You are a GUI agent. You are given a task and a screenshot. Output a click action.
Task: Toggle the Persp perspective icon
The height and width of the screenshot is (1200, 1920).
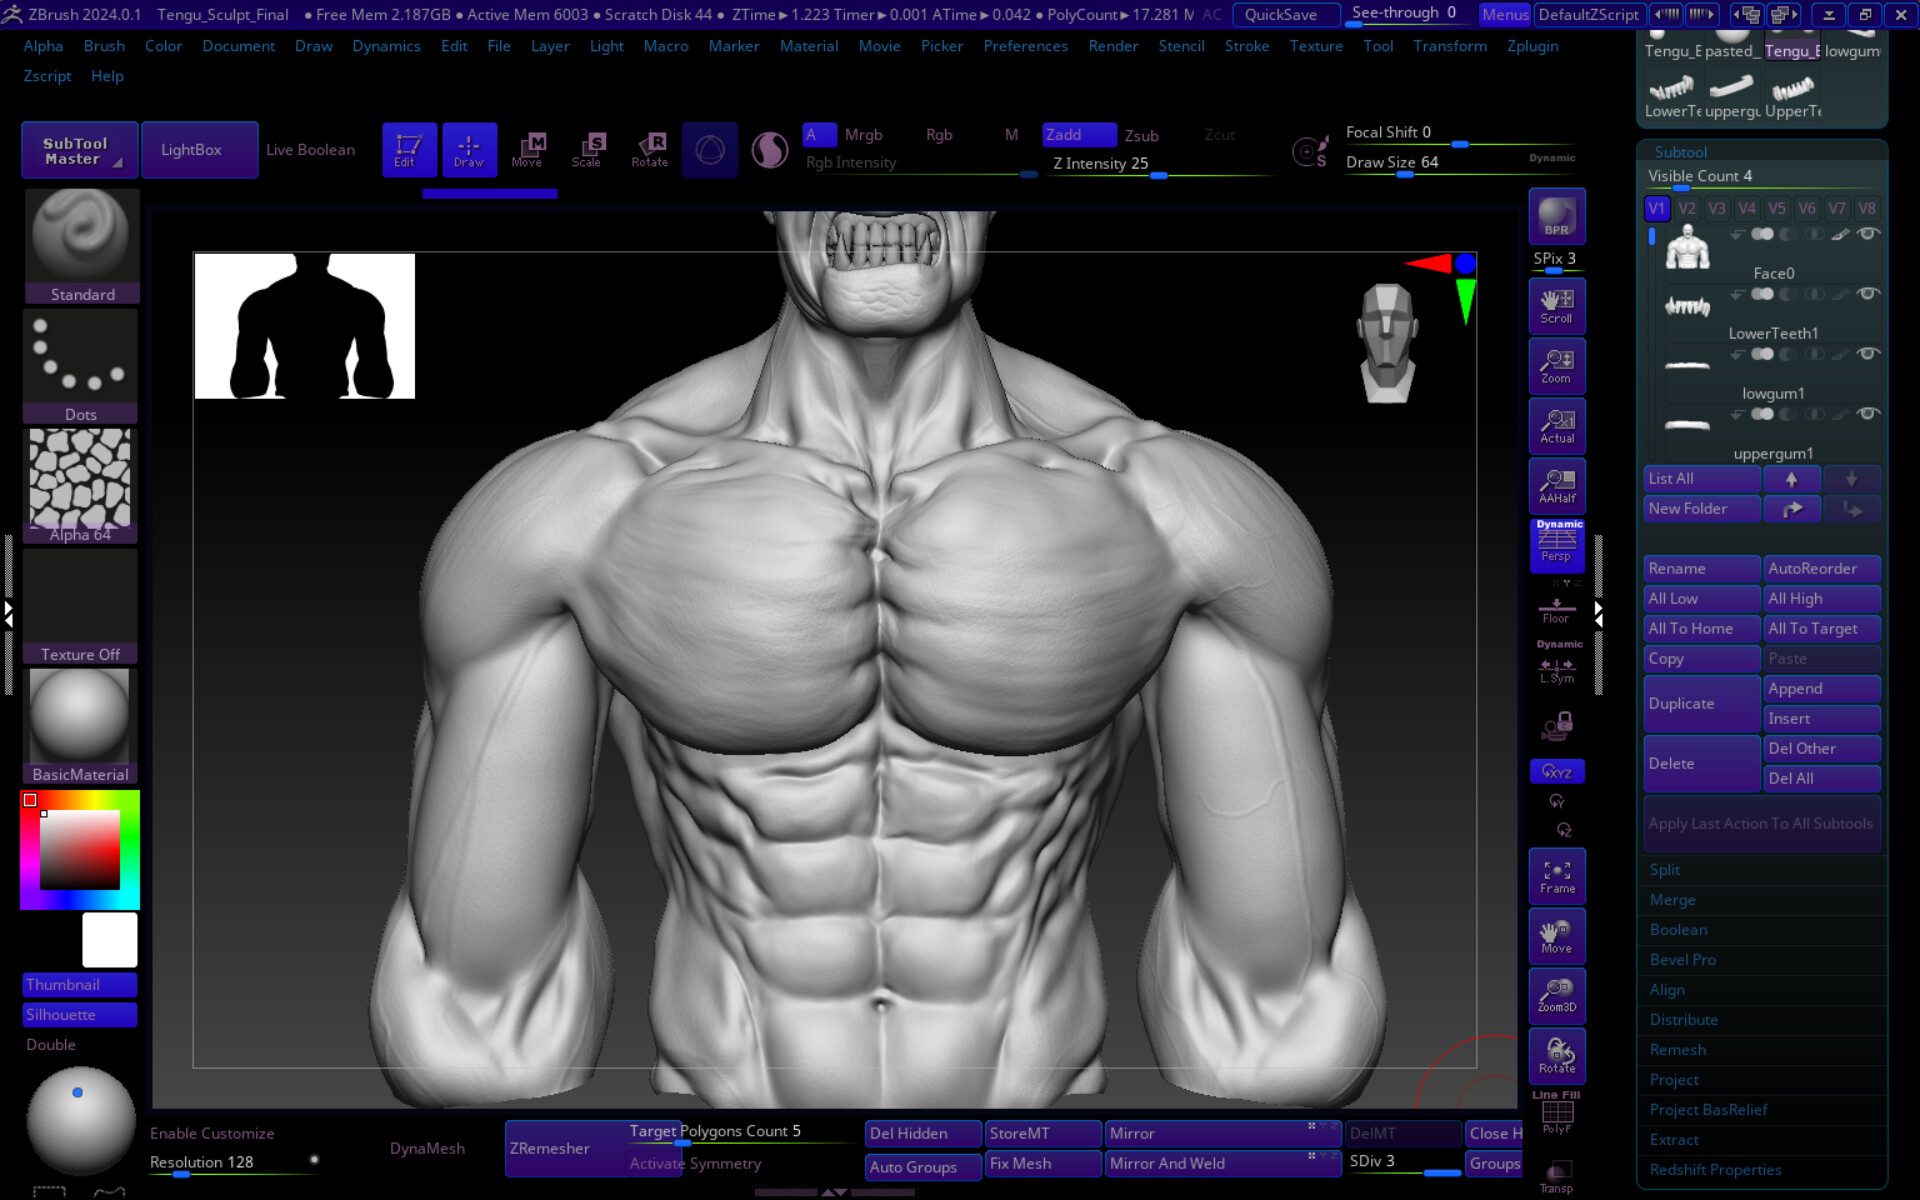(x=1556, y=546)
